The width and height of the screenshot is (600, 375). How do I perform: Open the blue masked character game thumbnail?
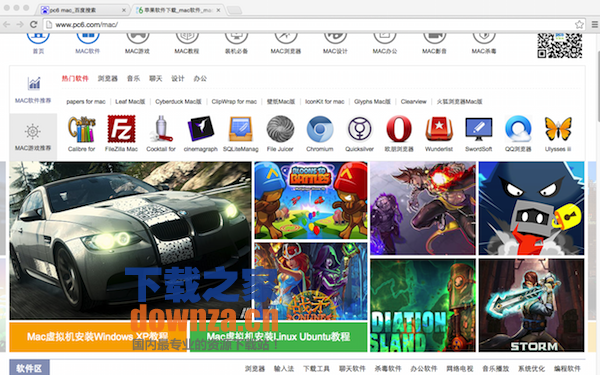point(532,208)
